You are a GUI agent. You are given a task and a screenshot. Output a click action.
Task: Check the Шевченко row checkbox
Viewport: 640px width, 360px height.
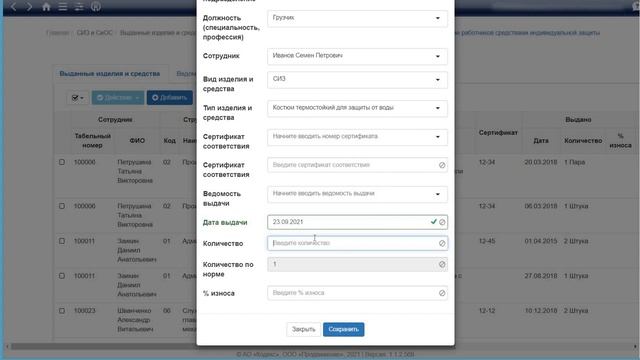[x=62, y=311]
